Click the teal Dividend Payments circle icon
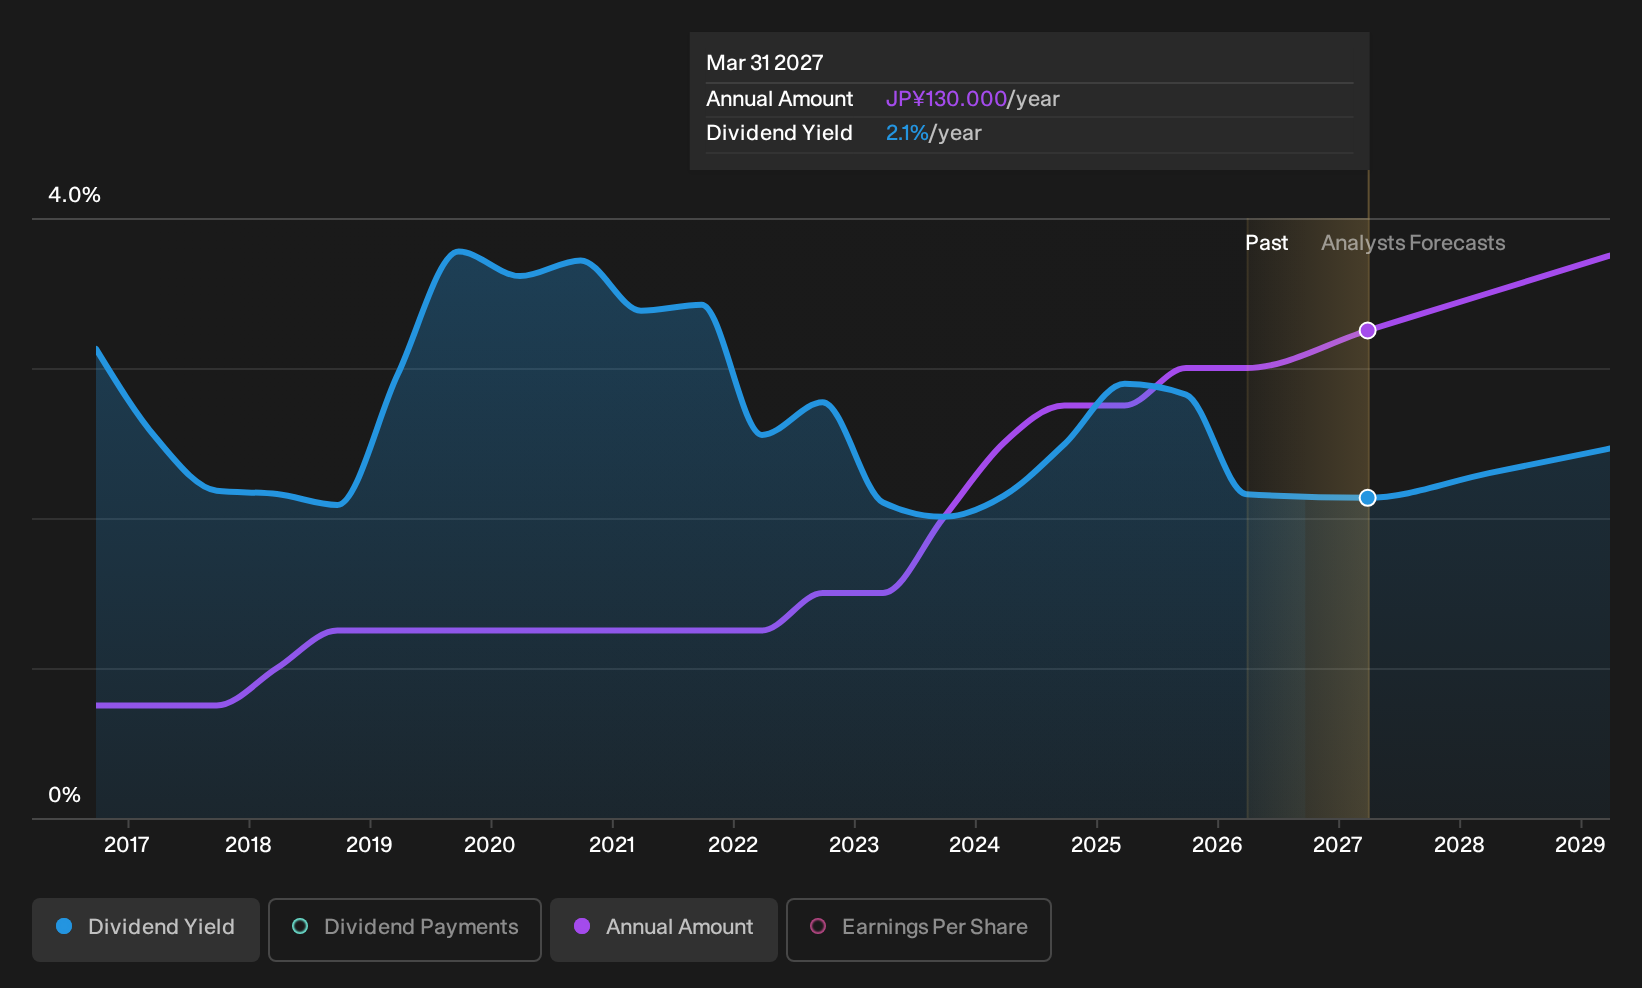This screenshot has height=988, width=1642. pyautogui.click(x=300, y=927)
